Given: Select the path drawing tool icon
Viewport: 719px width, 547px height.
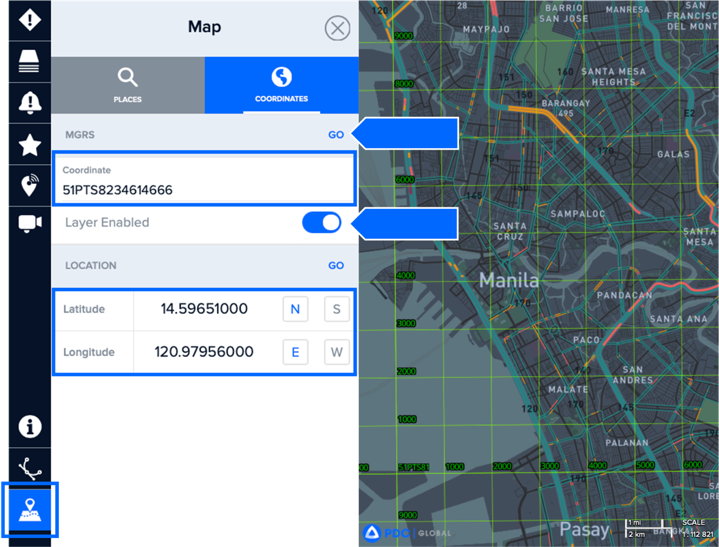Looking at the screenshot, I should pos(30,469).
